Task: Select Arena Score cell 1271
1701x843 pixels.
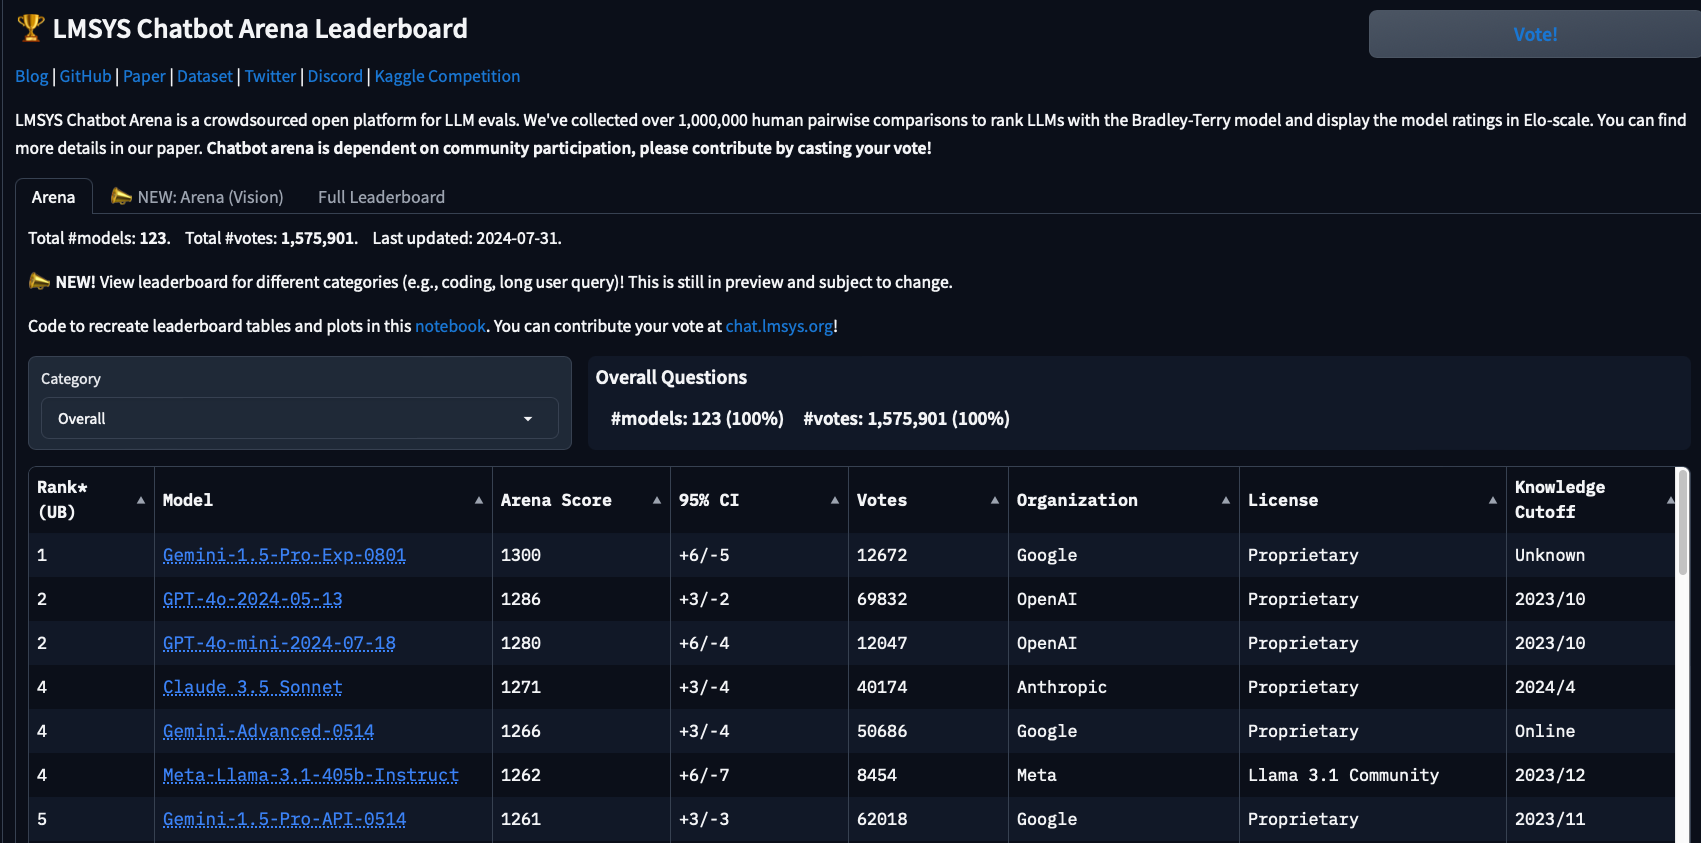Action: [x=581, y=687]
